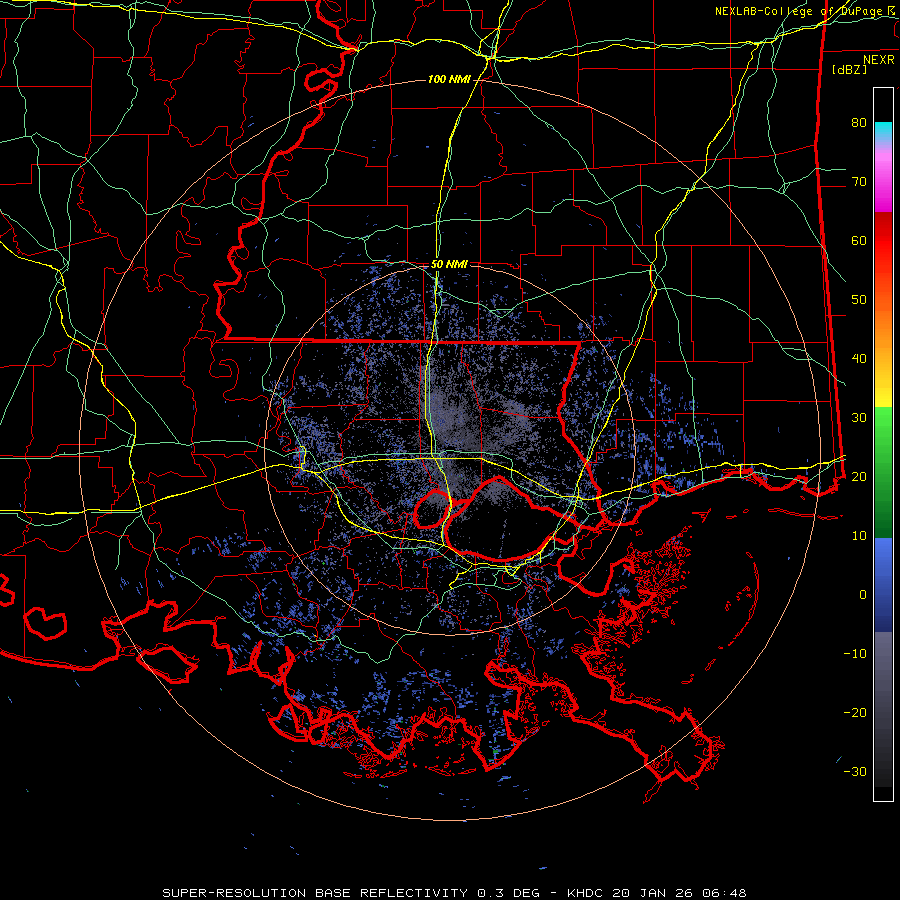Click the 50 value on the dBZ scale
The width and height of the screenshot is (900, 900).
859,300
